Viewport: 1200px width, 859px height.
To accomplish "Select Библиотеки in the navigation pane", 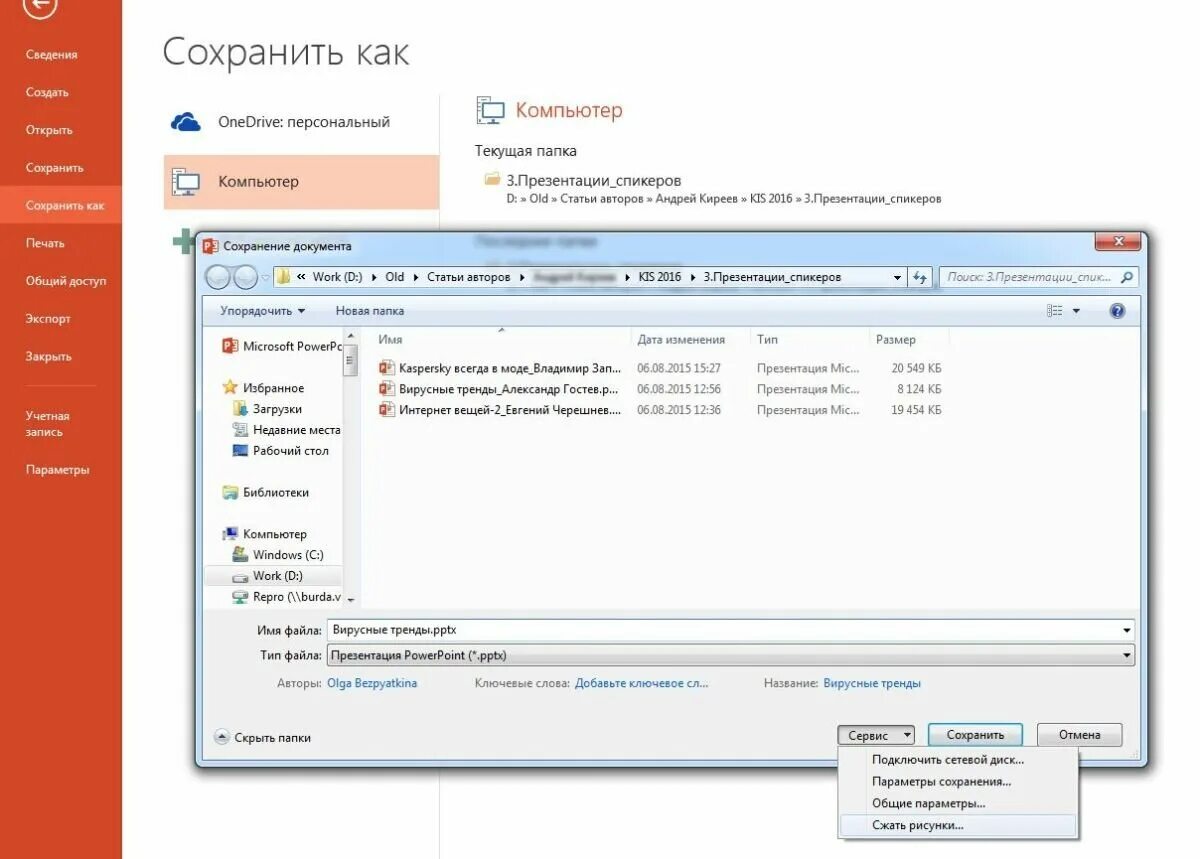I will tap(266, 492).
